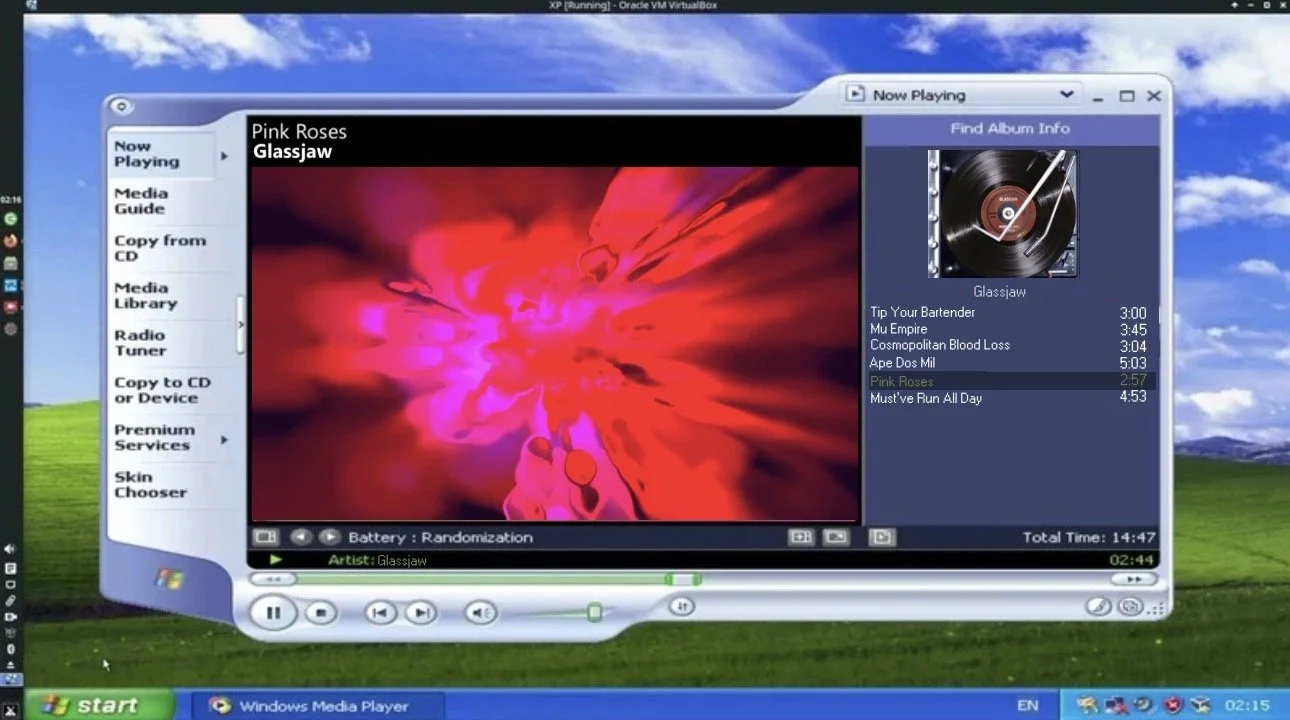The height and width of the screenshot is (720, 1290).
Task: Click the network computers tray icon
Action: pyautogui.click(x=1115, y=705)
